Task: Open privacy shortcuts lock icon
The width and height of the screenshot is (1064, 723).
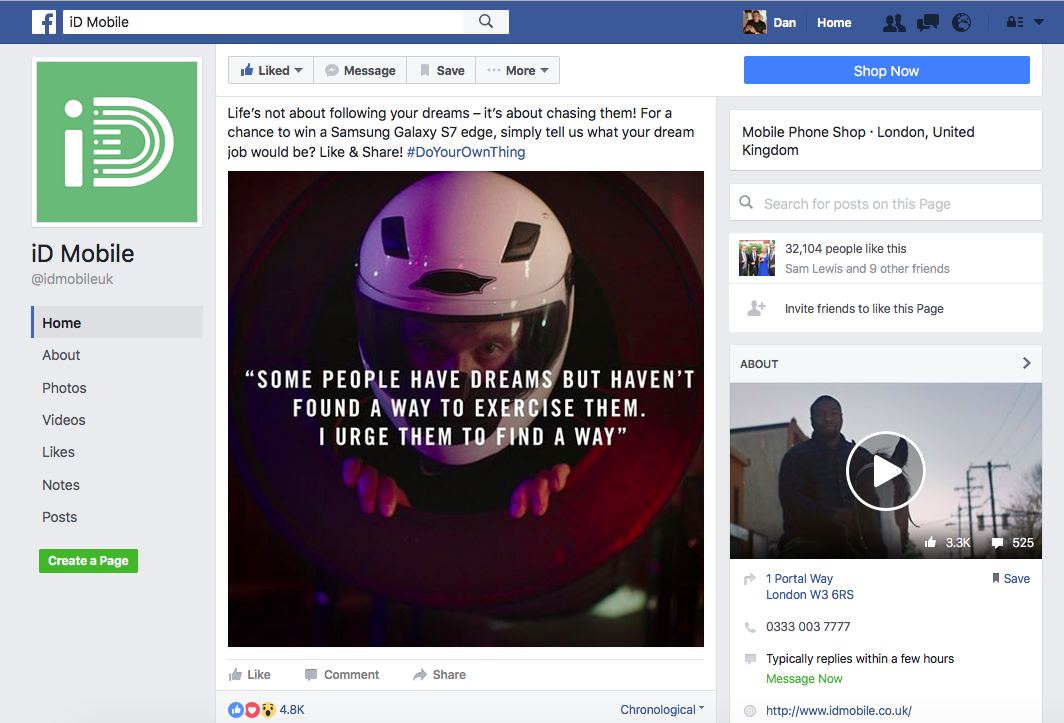Action: point(1015,22)
